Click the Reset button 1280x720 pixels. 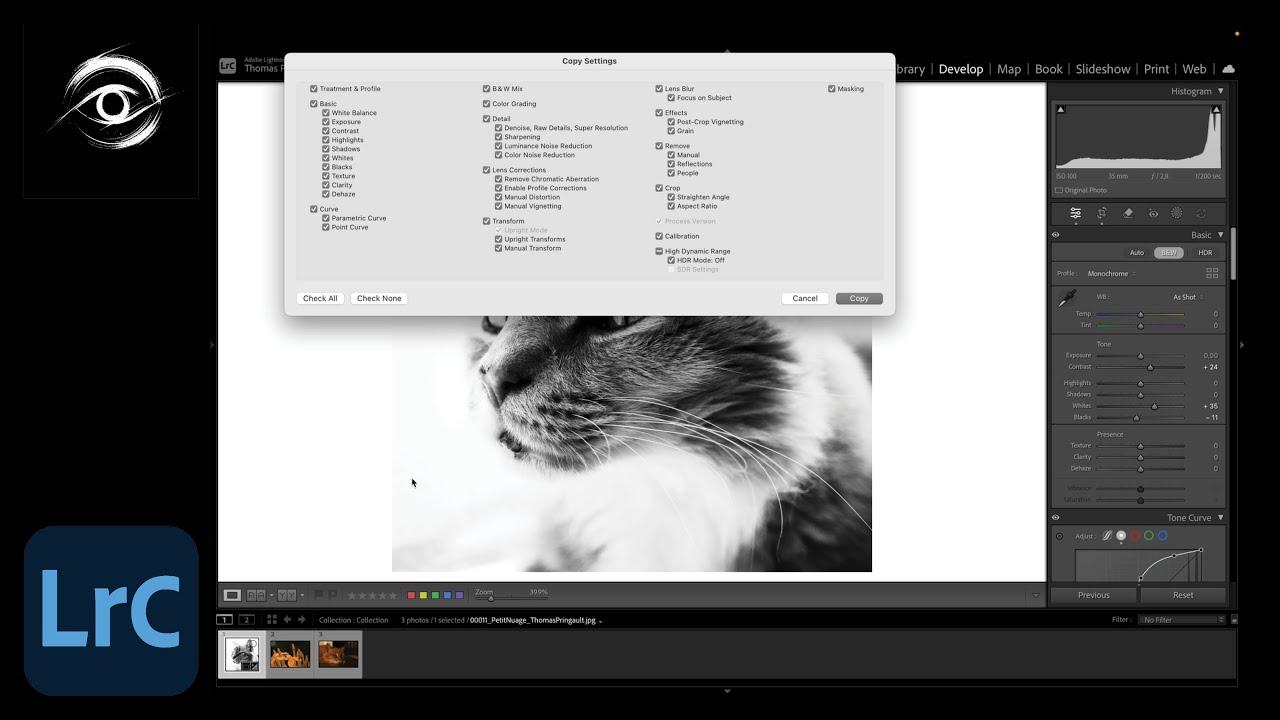point(1183,595)
